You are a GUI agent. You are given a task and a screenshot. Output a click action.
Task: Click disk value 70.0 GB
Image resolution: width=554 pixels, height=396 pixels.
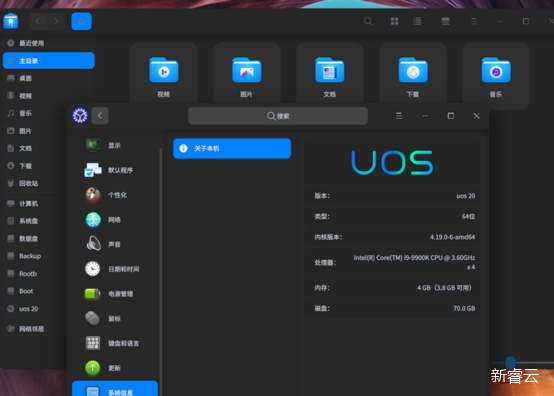coord(464,308)
